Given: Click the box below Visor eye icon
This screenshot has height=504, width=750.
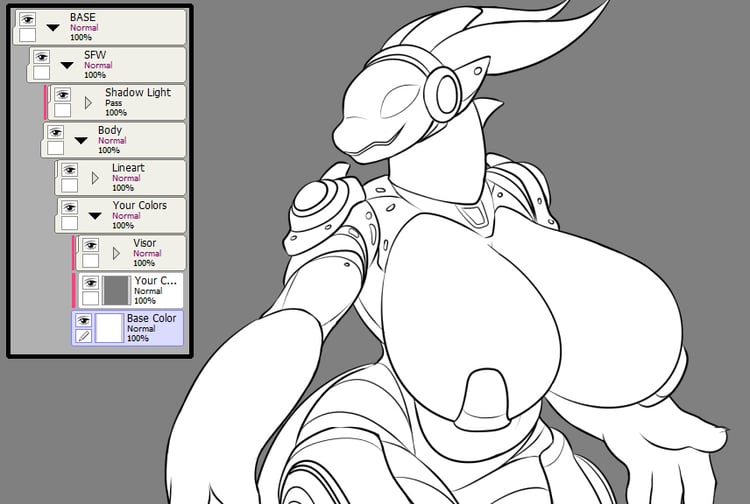Looking at the screenshot, I should pos(90,261).
